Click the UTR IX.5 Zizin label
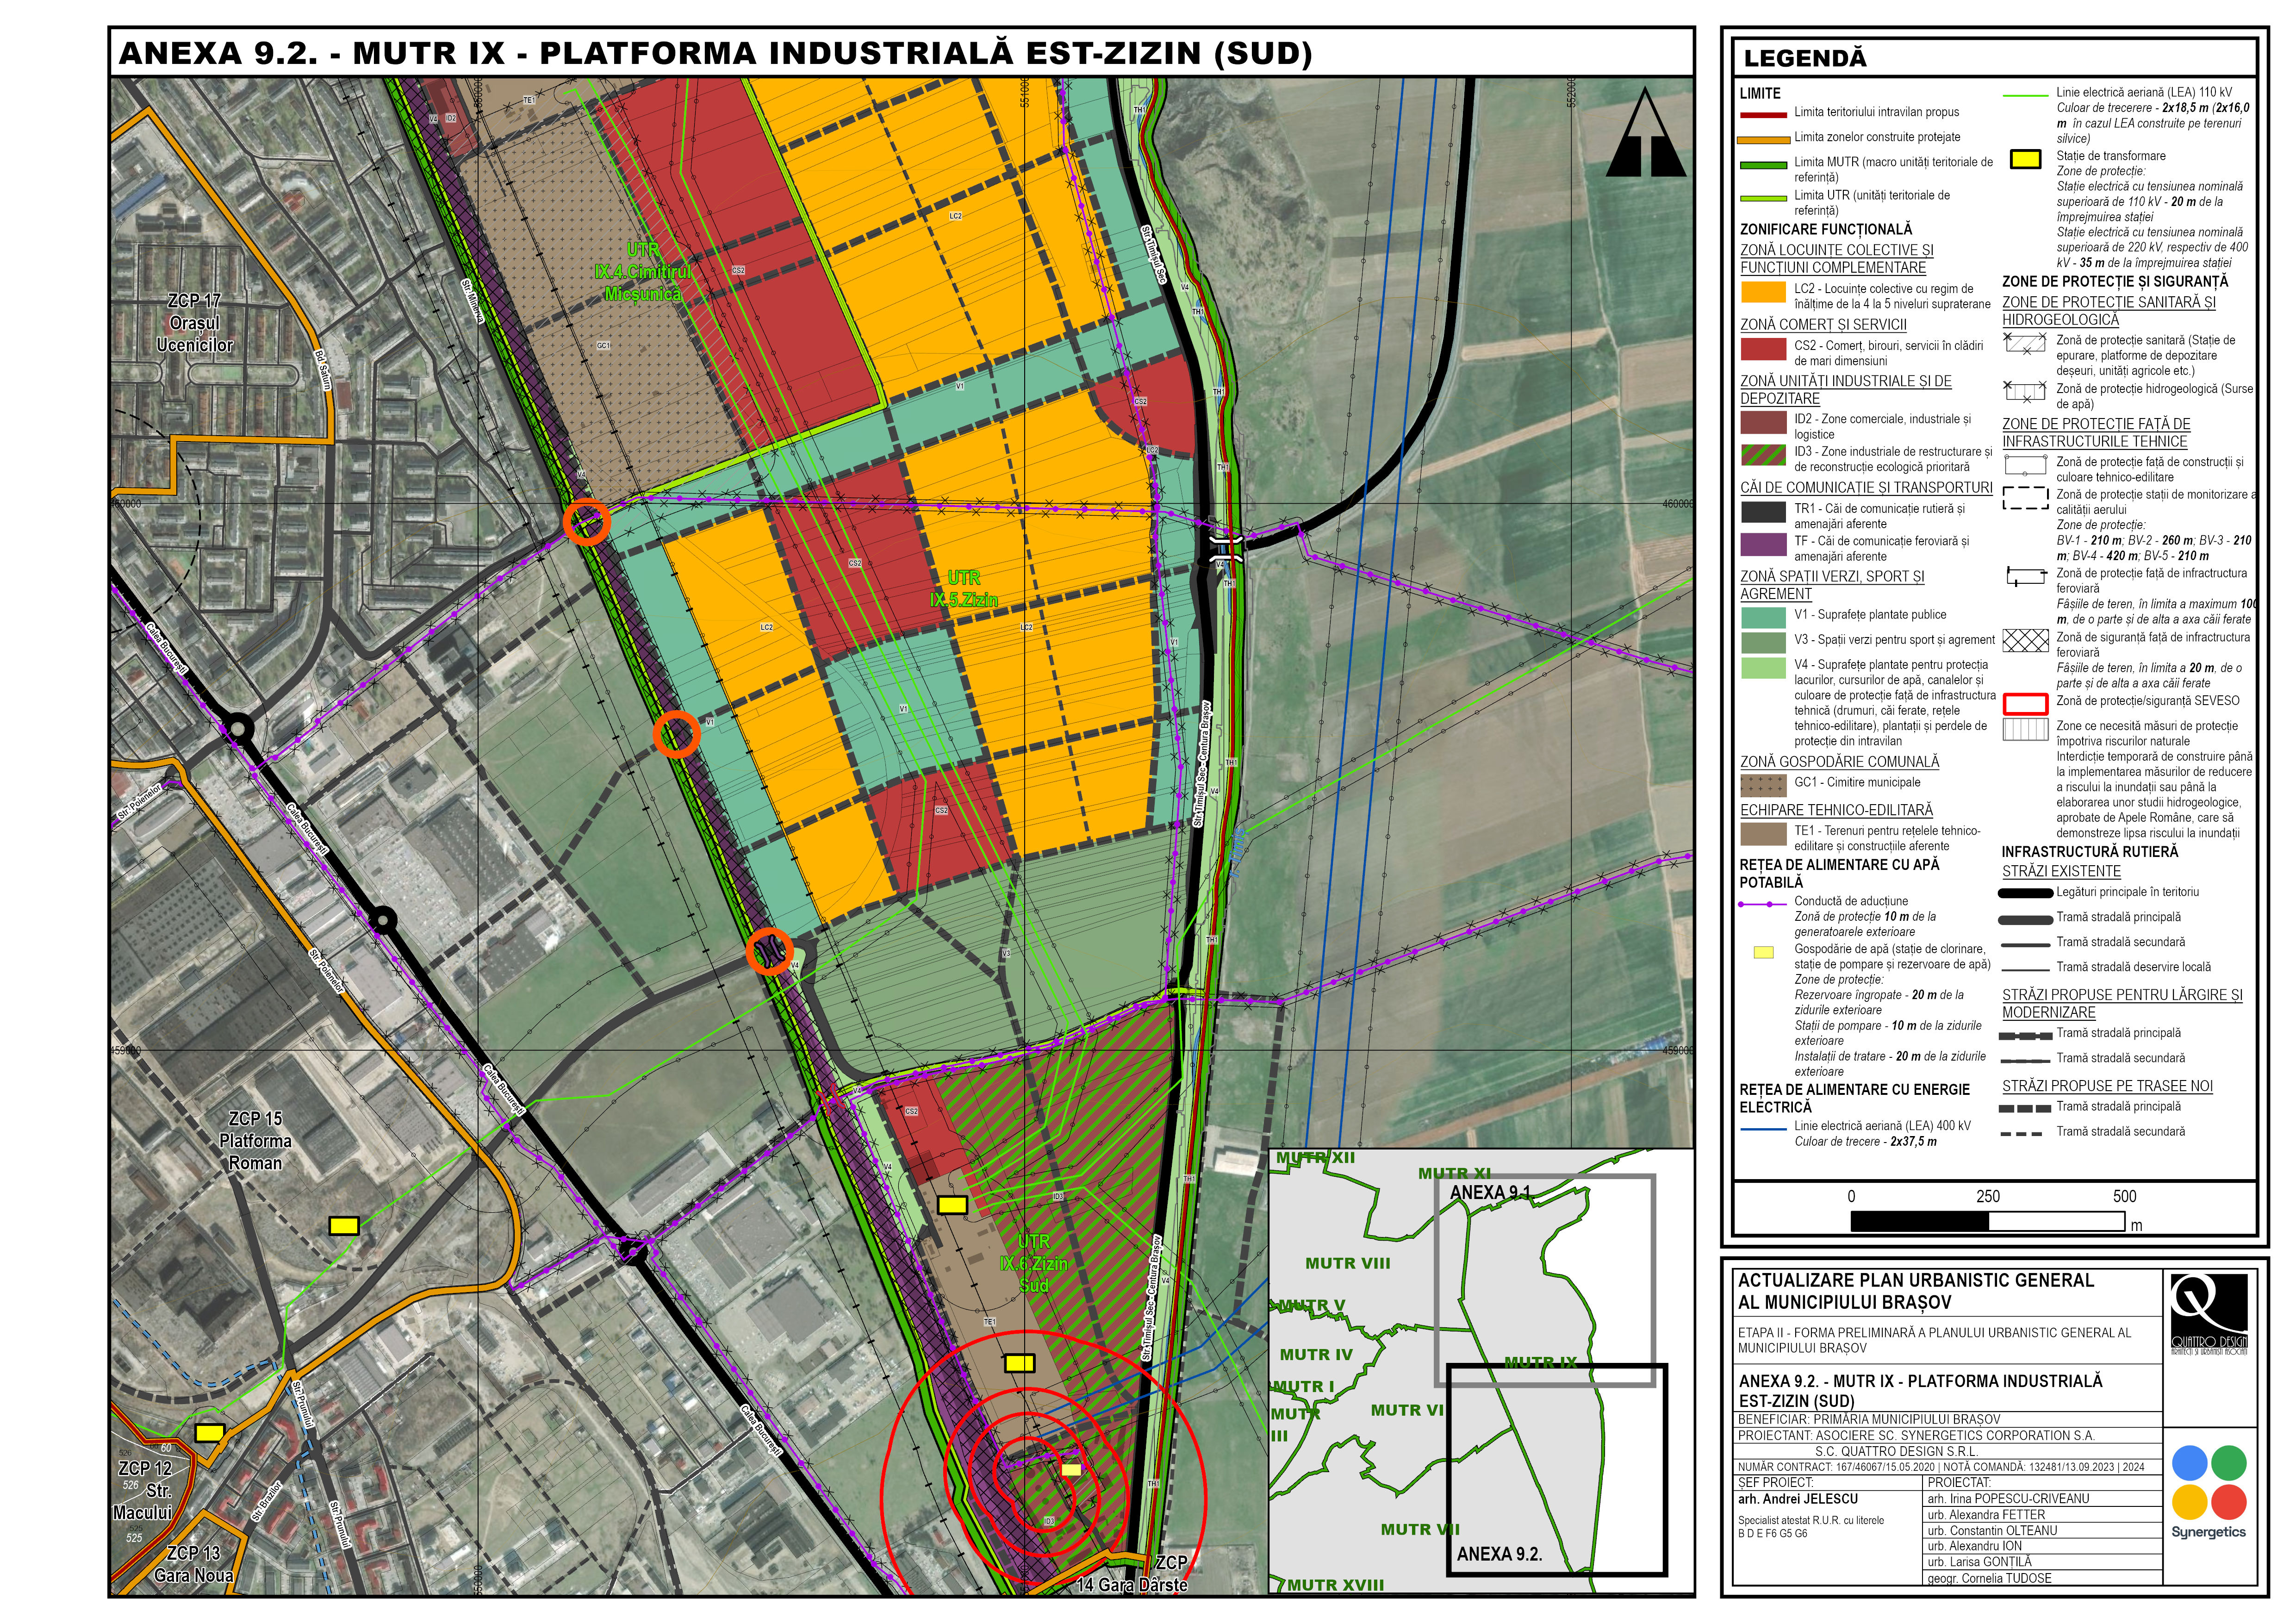The height and width of the screenshot is (1624, 2296). pos(964,589)
